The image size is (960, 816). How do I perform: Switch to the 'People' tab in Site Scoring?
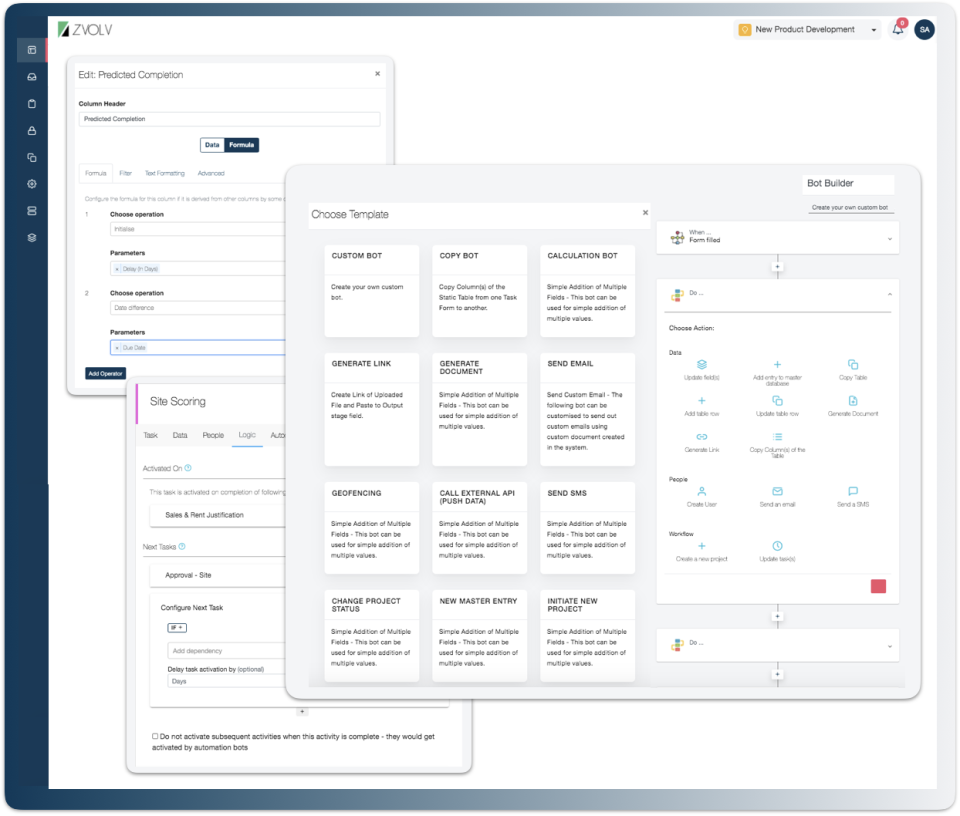coord(215,435)
